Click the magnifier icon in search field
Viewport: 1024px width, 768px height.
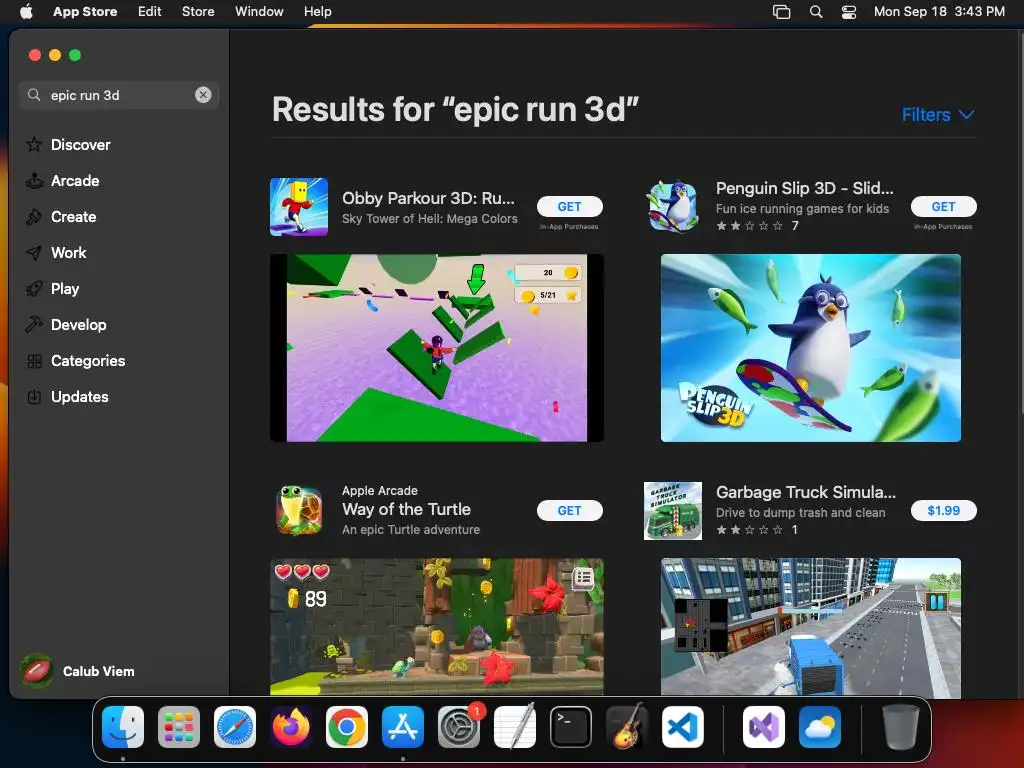34,95
